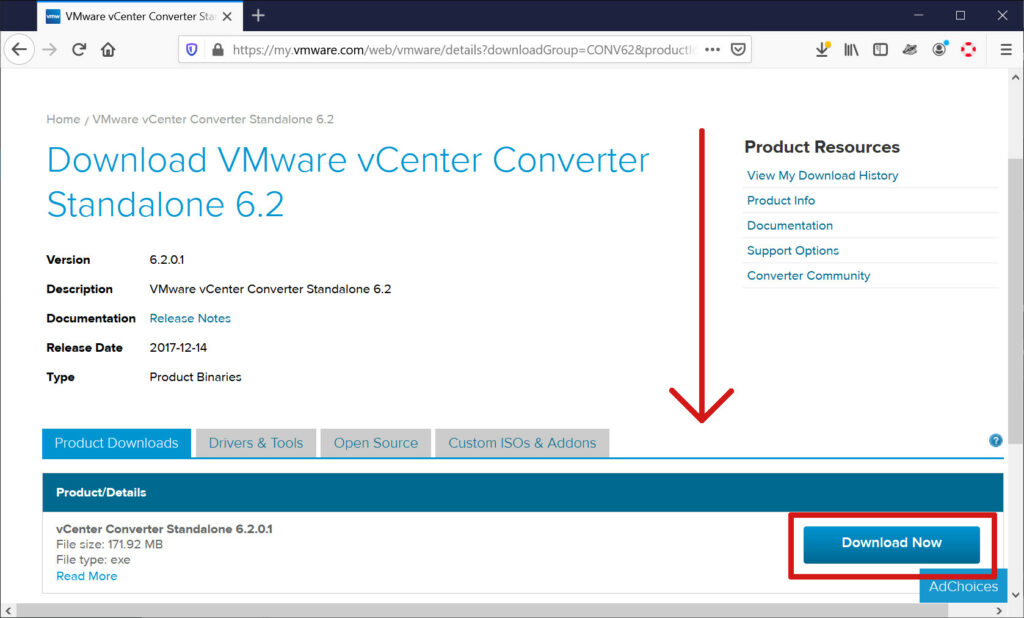Open the Firefox account avatar menu
Viewport: 1024px width, 618px height.
pos(940,50)
